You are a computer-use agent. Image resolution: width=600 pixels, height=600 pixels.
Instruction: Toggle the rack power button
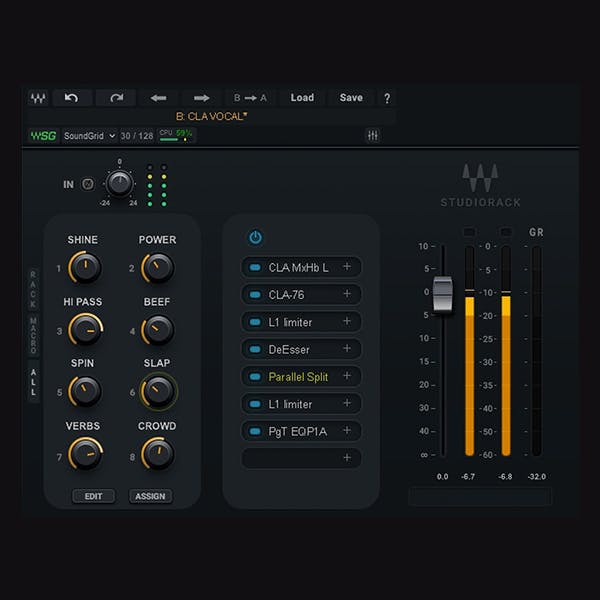coord(255,237)
